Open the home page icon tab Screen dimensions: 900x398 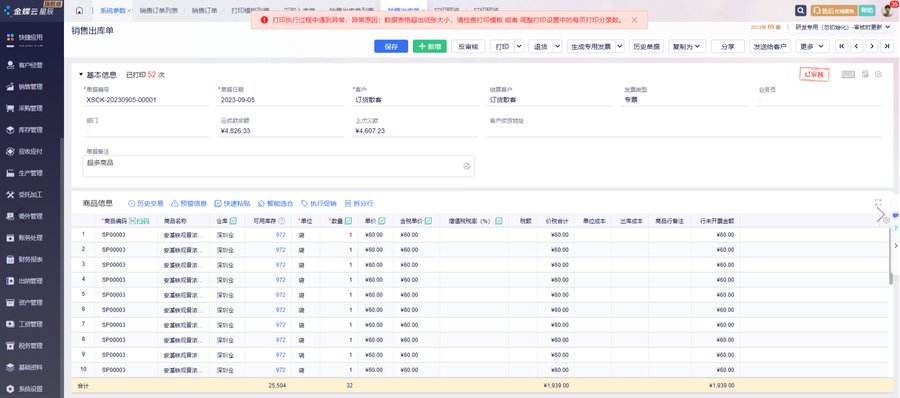pos(79,10)
